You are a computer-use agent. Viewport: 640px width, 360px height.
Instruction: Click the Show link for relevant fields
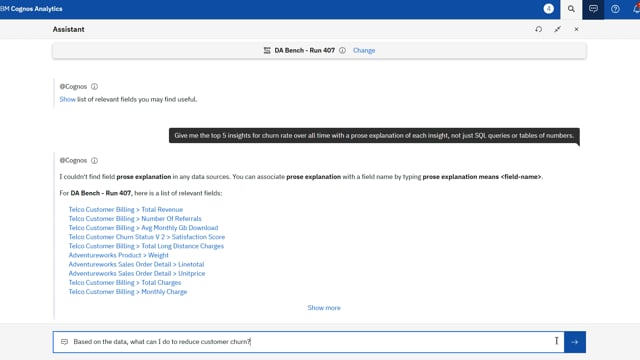(x=67, y=99)
